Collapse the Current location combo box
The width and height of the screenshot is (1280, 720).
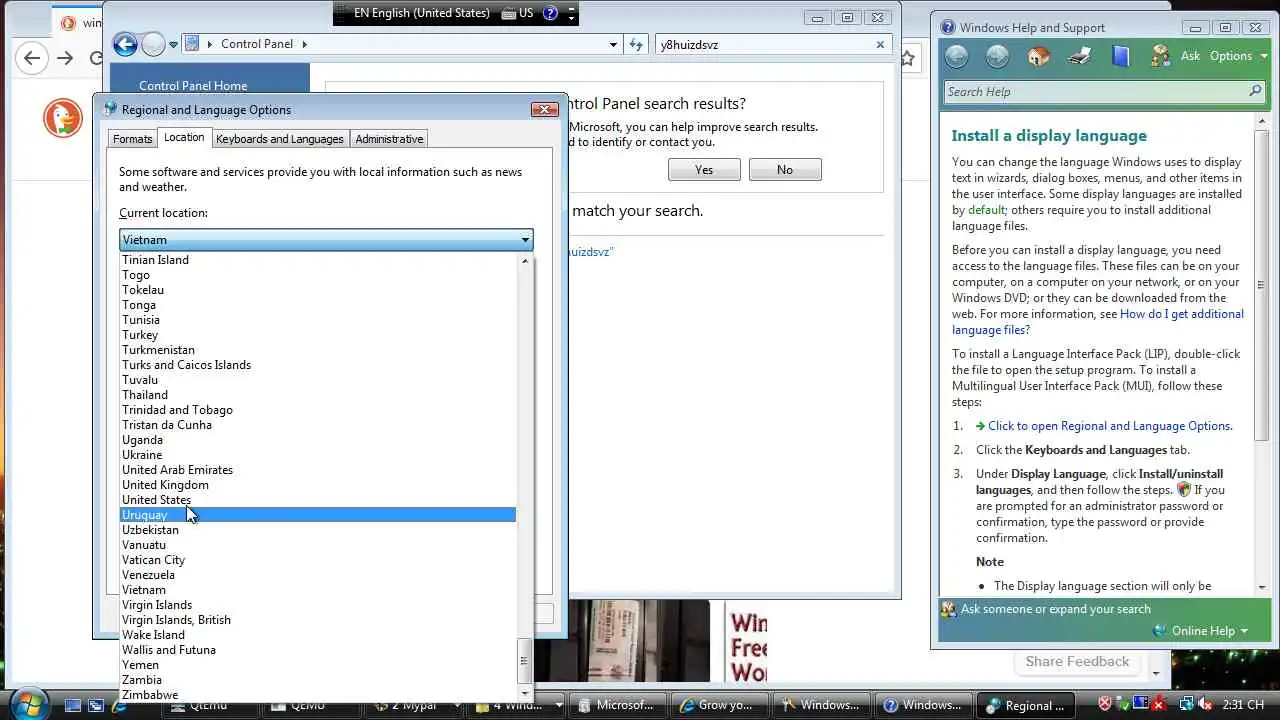[525, 240]
